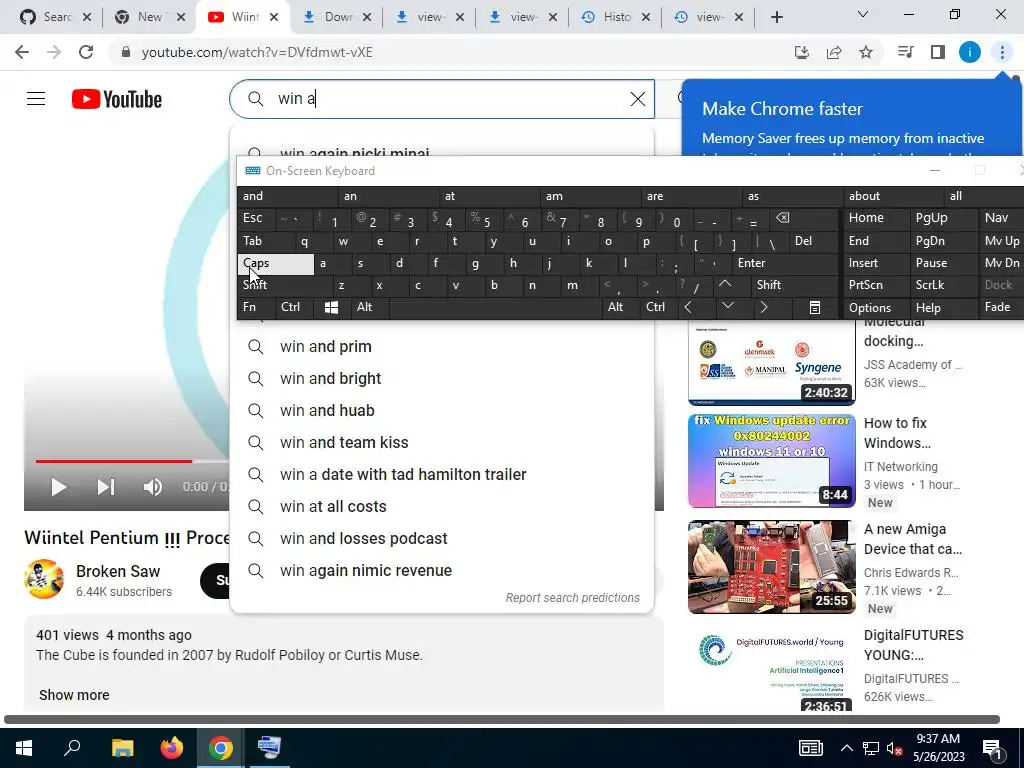Select suggestion 'win and prim'
The height and width of the screenshot is (768, 1024).
[x=441, y=347]
